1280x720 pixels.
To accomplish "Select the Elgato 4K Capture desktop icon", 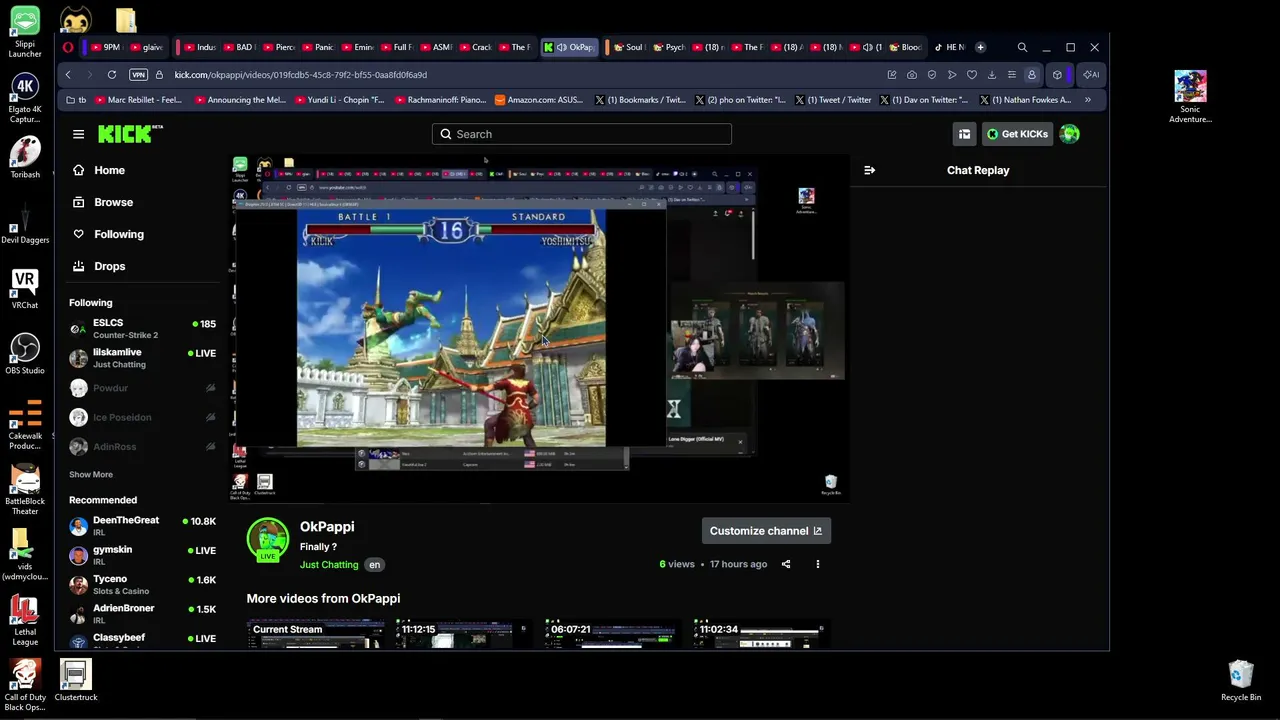I will coord(25,98).
